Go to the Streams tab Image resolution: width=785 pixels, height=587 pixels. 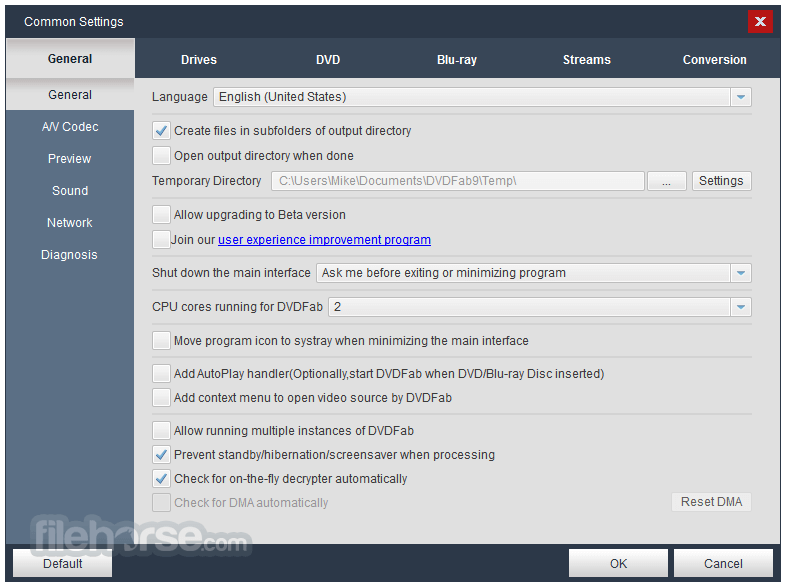(x=586, y=60)
